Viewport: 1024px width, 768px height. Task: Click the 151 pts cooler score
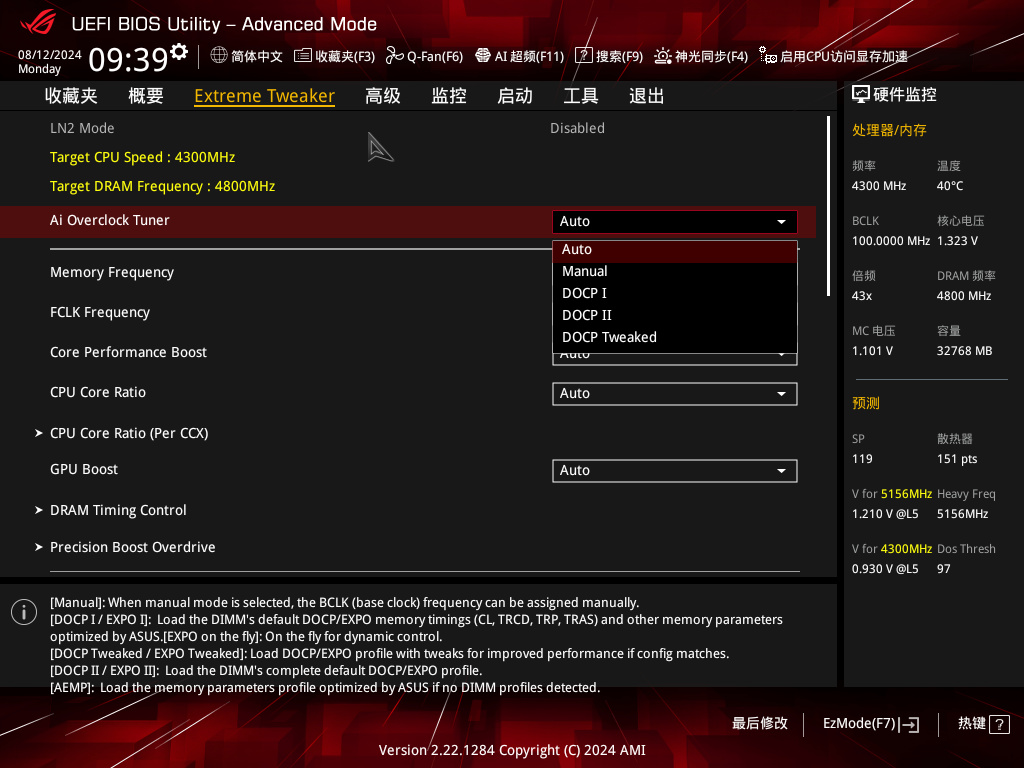[x=957, y=459]
